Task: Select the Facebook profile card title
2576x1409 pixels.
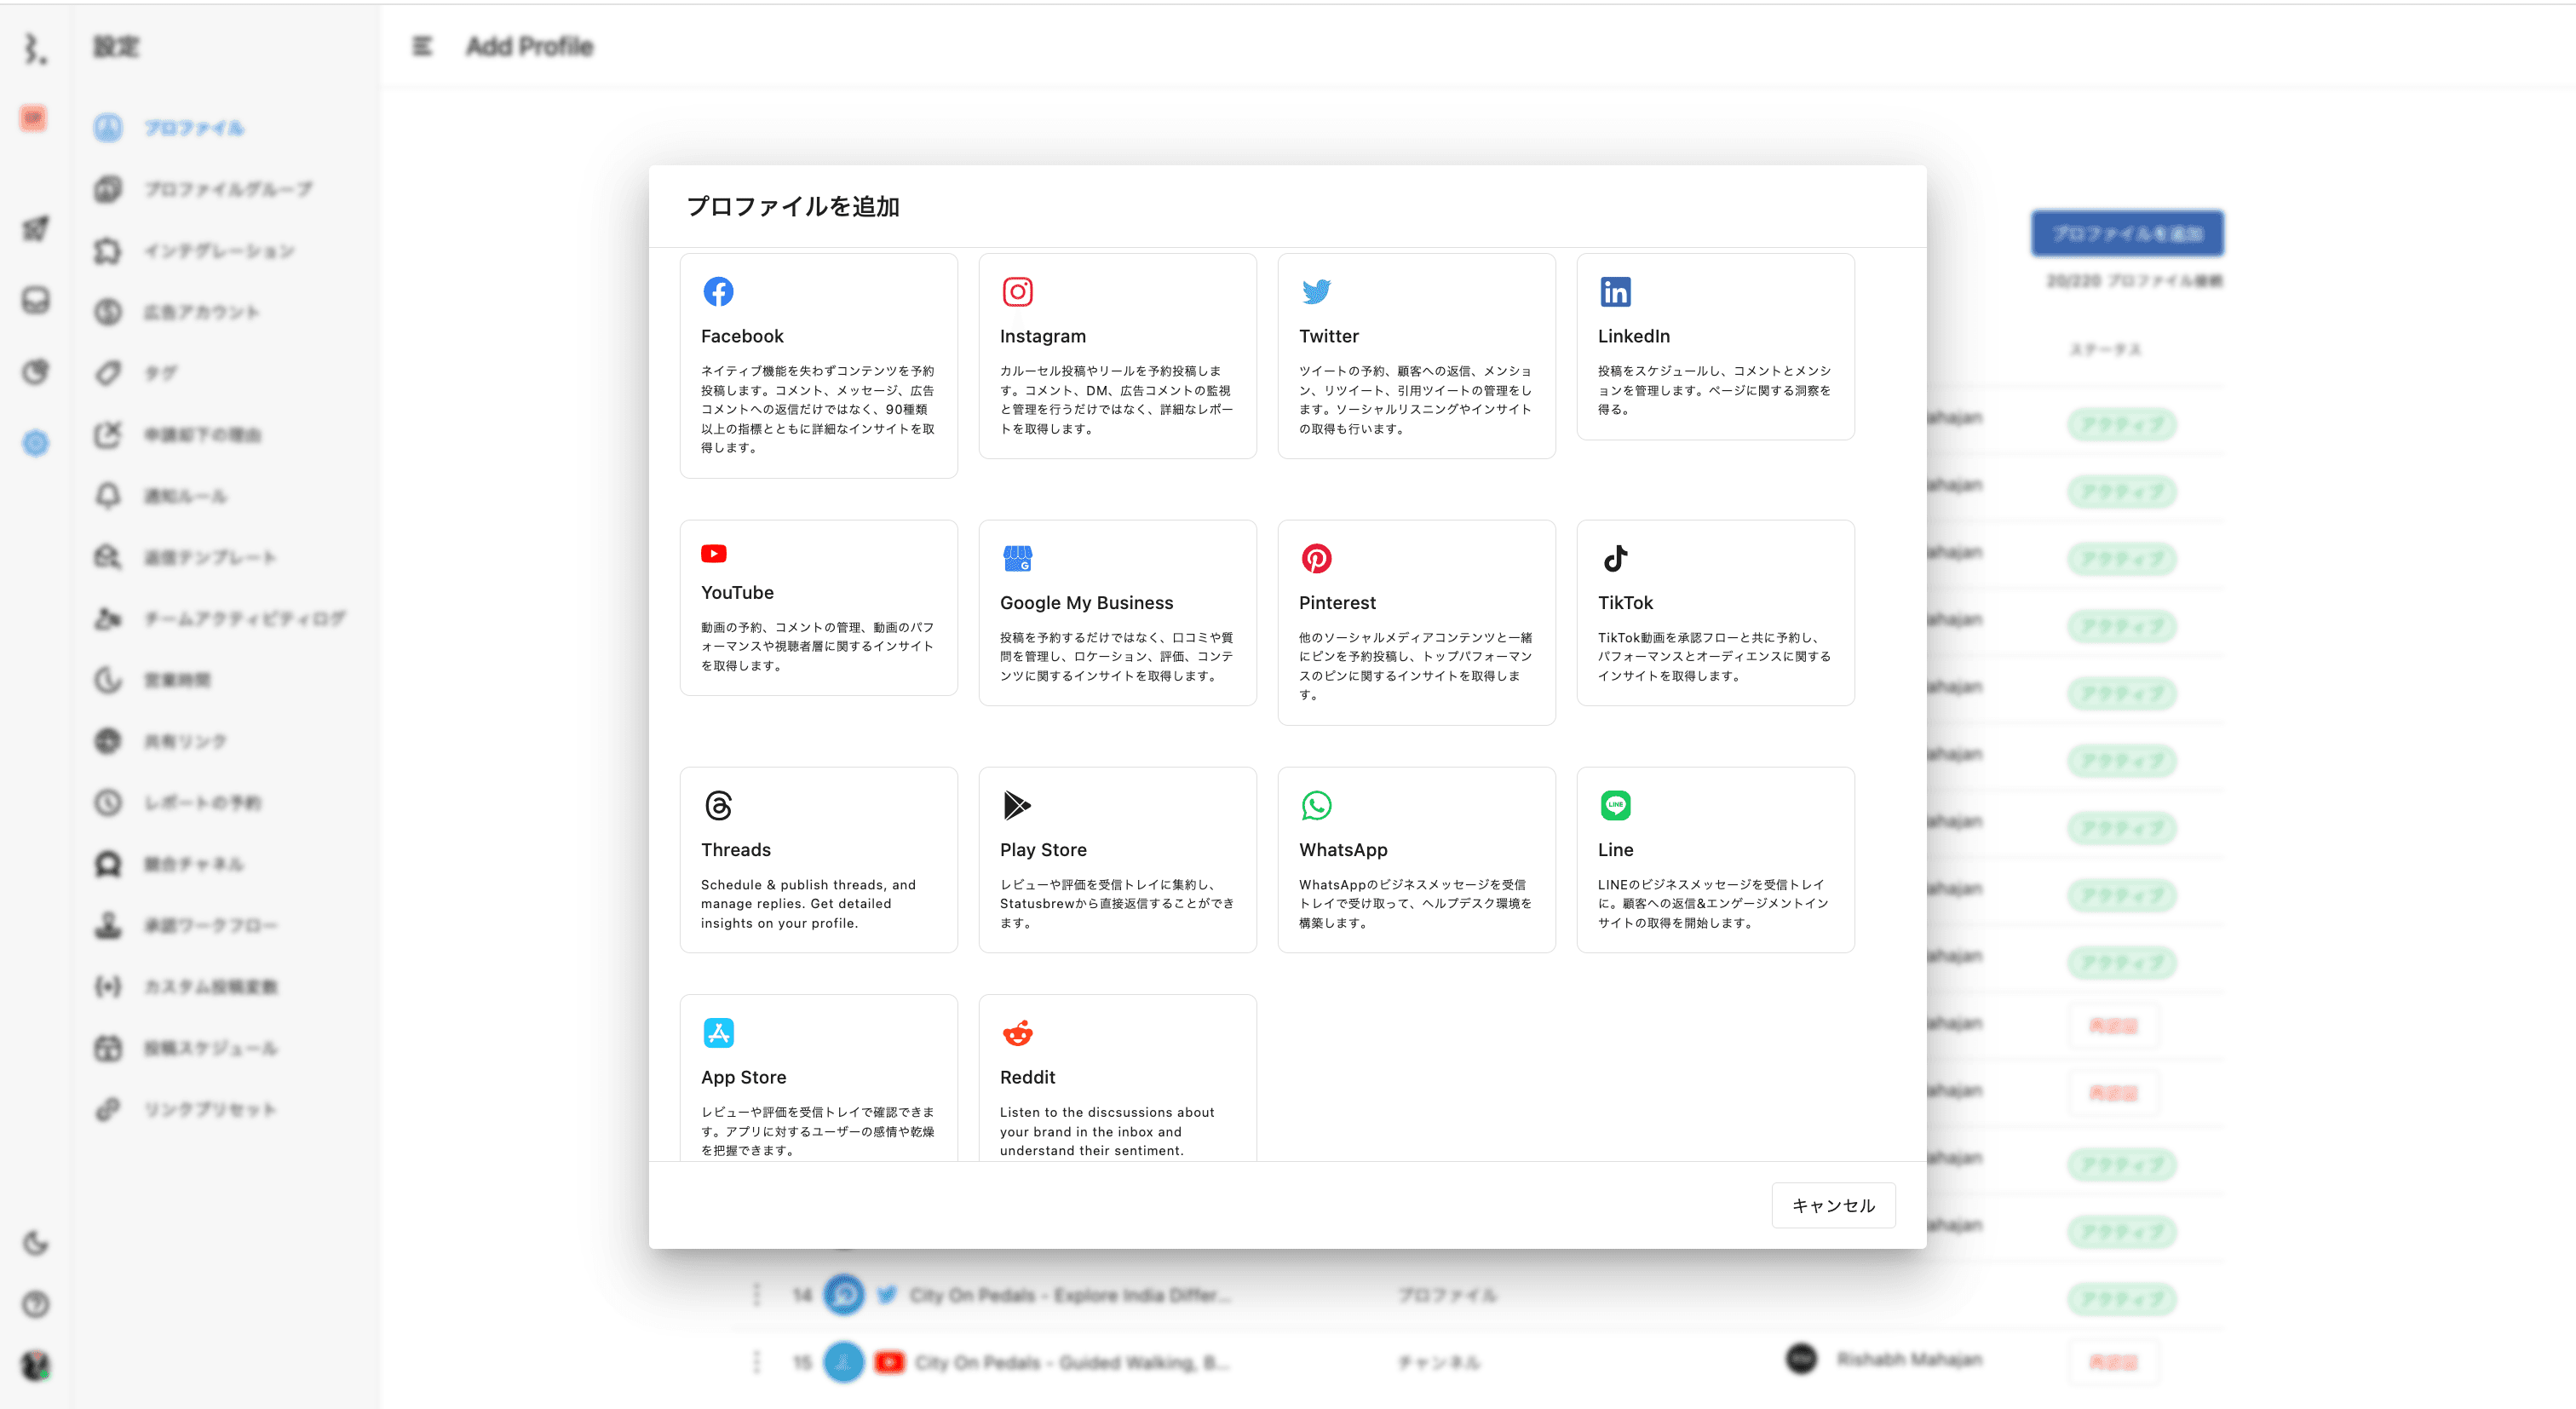Action: (x=742, y=336)
